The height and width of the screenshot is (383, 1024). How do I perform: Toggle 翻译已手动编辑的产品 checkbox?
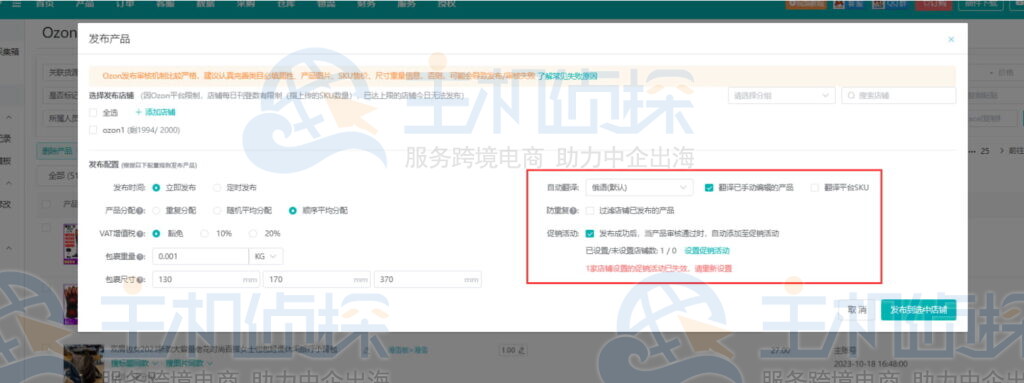(709, 188)
